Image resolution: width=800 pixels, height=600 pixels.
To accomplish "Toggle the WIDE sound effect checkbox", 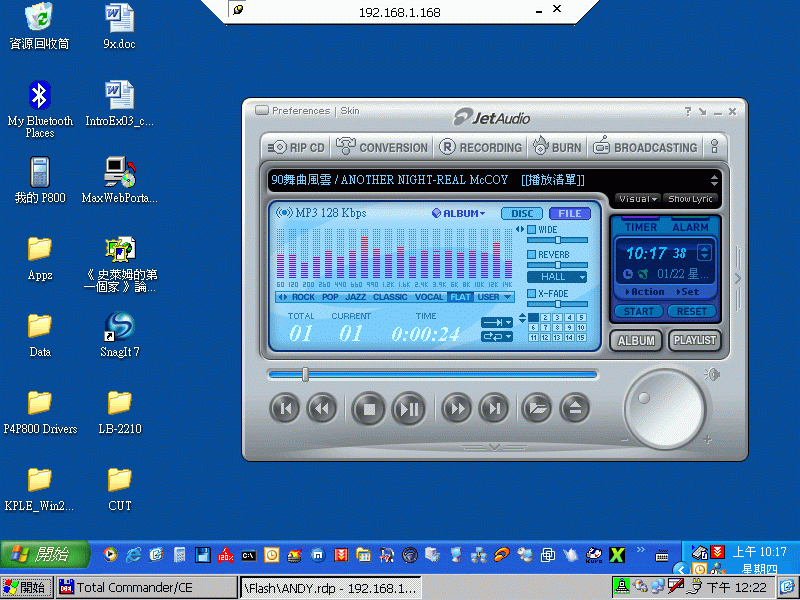I will click(531, 230).
